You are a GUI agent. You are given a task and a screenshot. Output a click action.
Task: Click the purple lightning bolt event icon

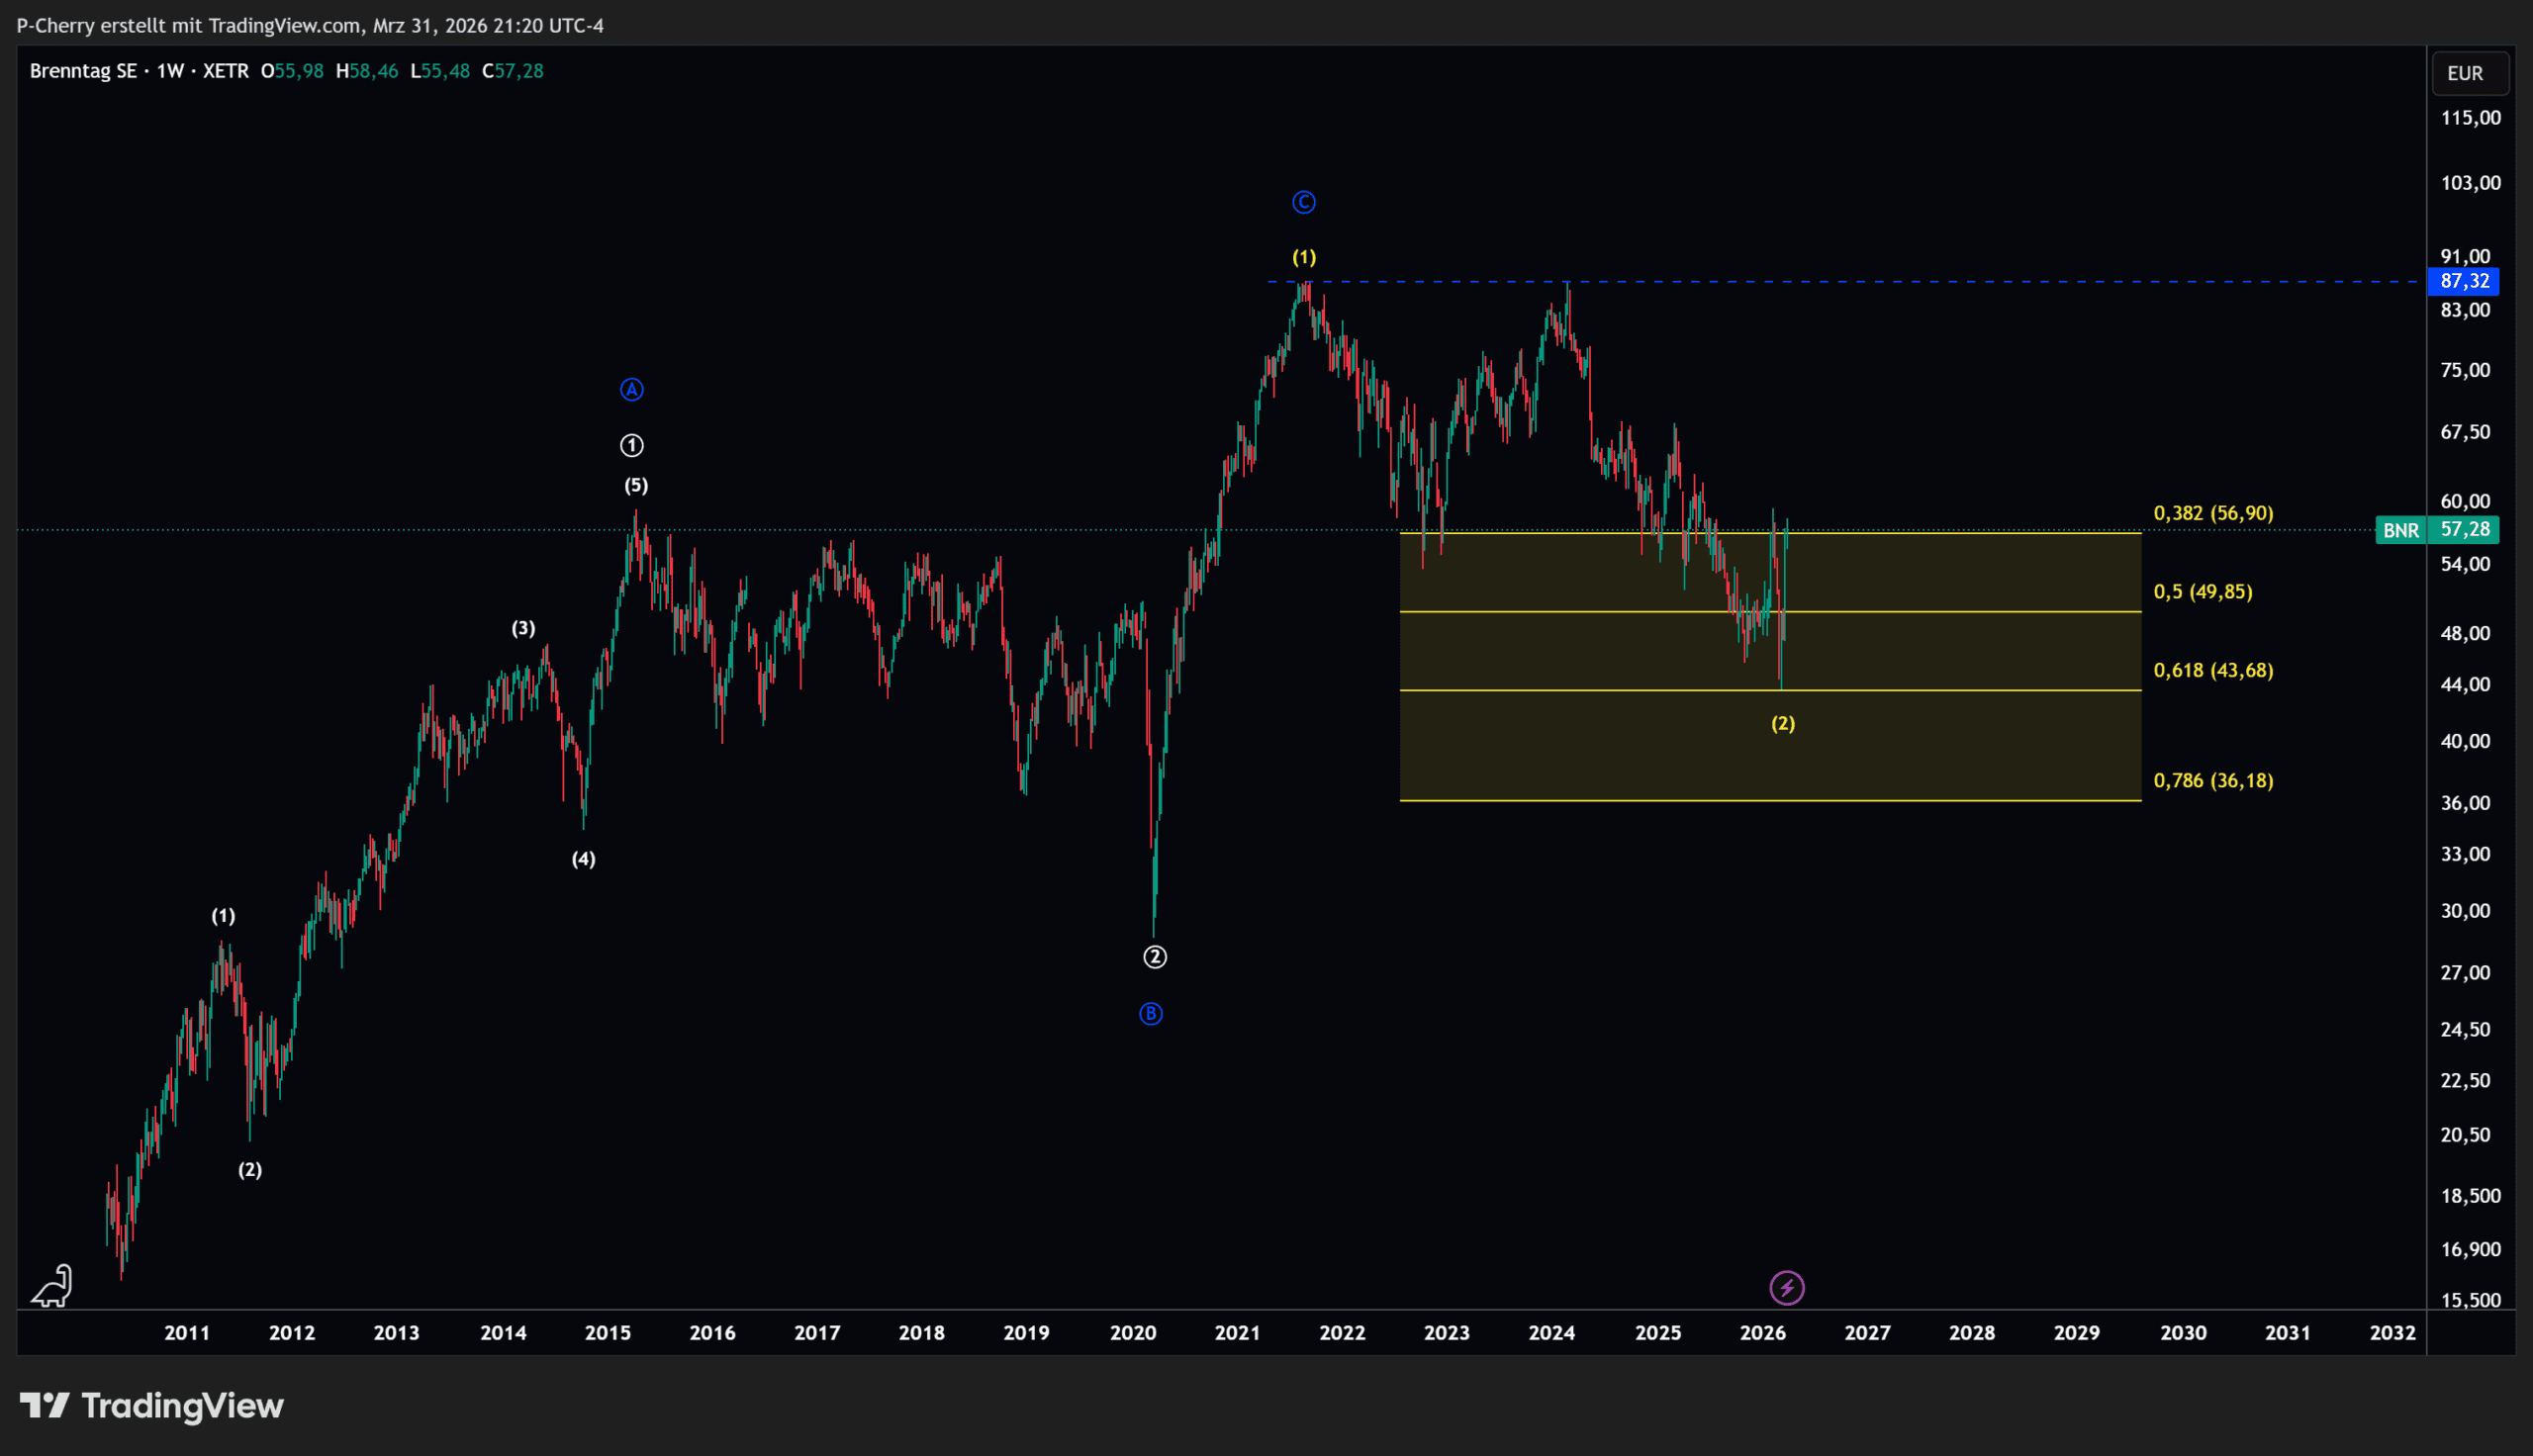coord(1786,1287)
